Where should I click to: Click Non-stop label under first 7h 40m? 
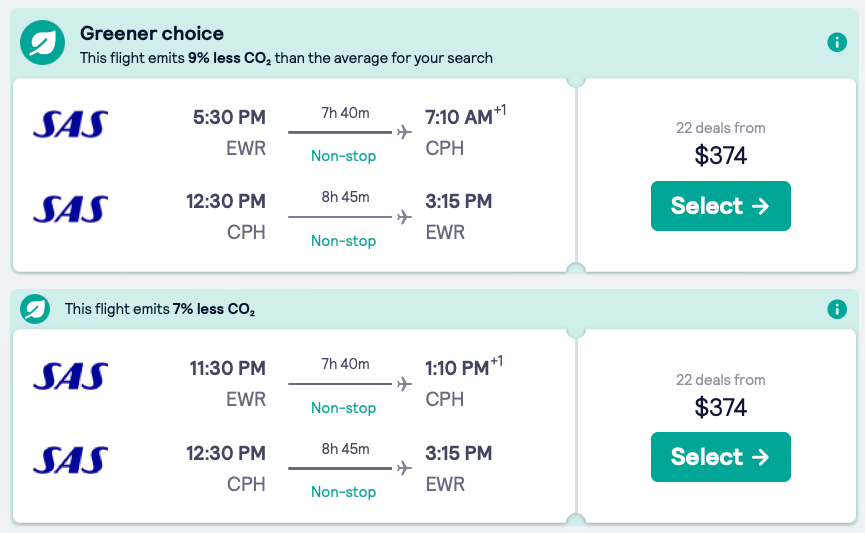coord(343,156)
